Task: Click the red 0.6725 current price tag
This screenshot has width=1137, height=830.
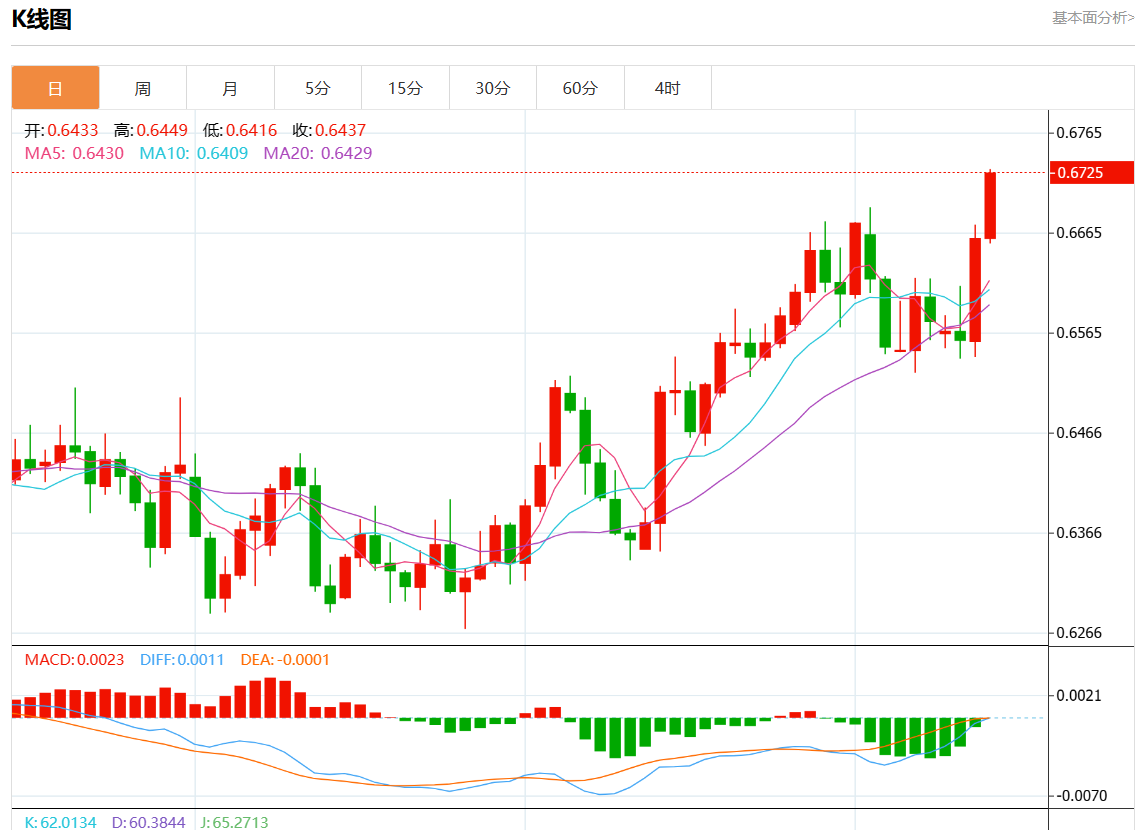Action: (1091, 173)
